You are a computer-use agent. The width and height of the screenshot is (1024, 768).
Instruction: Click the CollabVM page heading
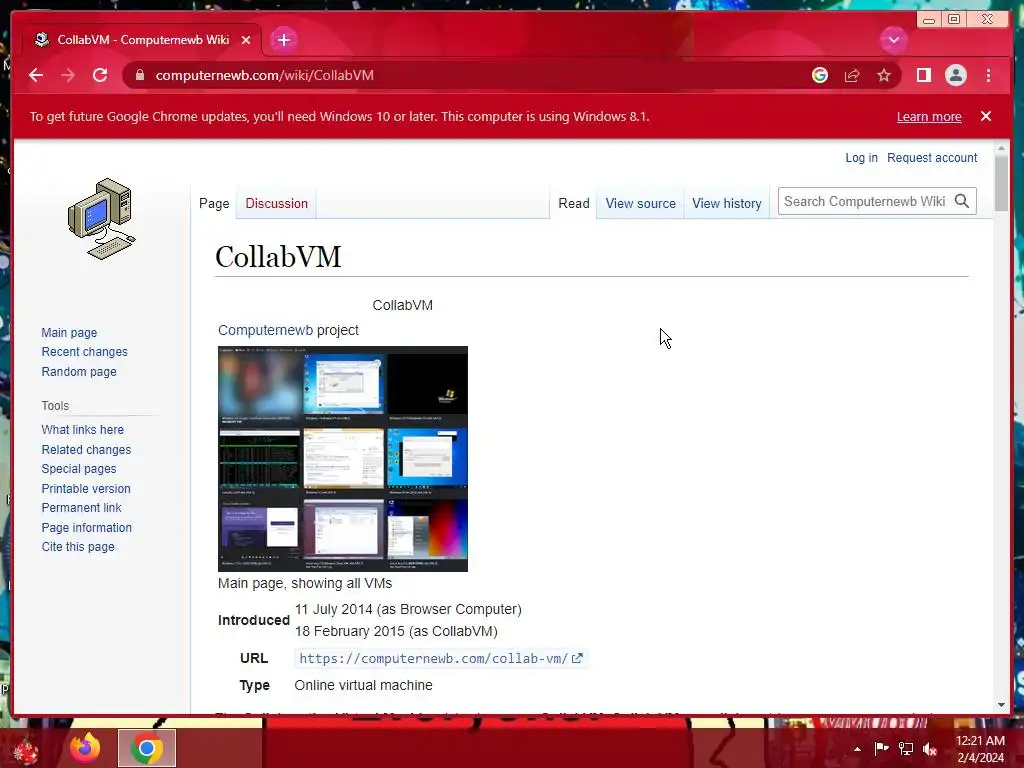(278, 257)
